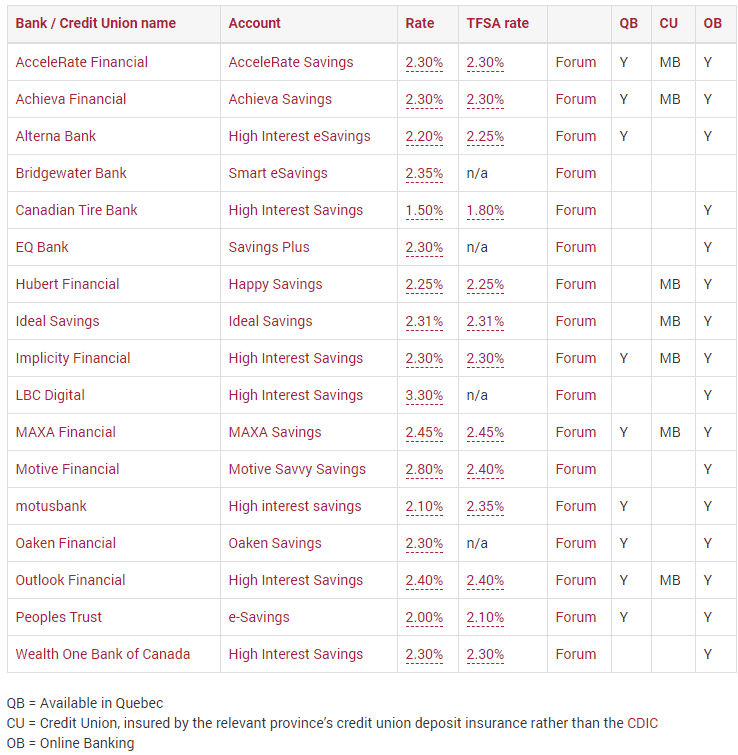Select the Happy Savings account link
Screen dimensions: 738x755
pyautogui.click(x=275, y=284)
